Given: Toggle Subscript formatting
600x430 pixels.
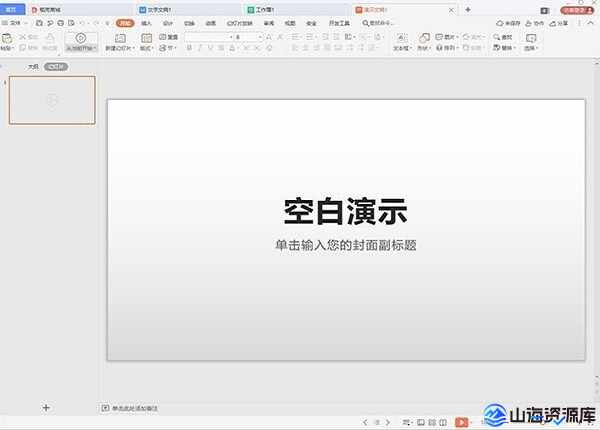Looking at the screenshot, I should point(257,48).
